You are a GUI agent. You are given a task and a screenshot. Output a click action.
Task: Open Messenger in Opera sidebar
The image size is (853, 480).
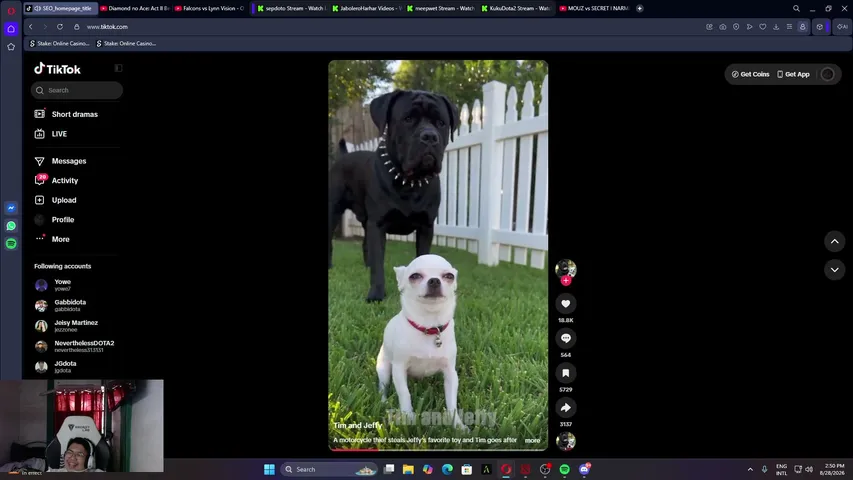(11, 208)
